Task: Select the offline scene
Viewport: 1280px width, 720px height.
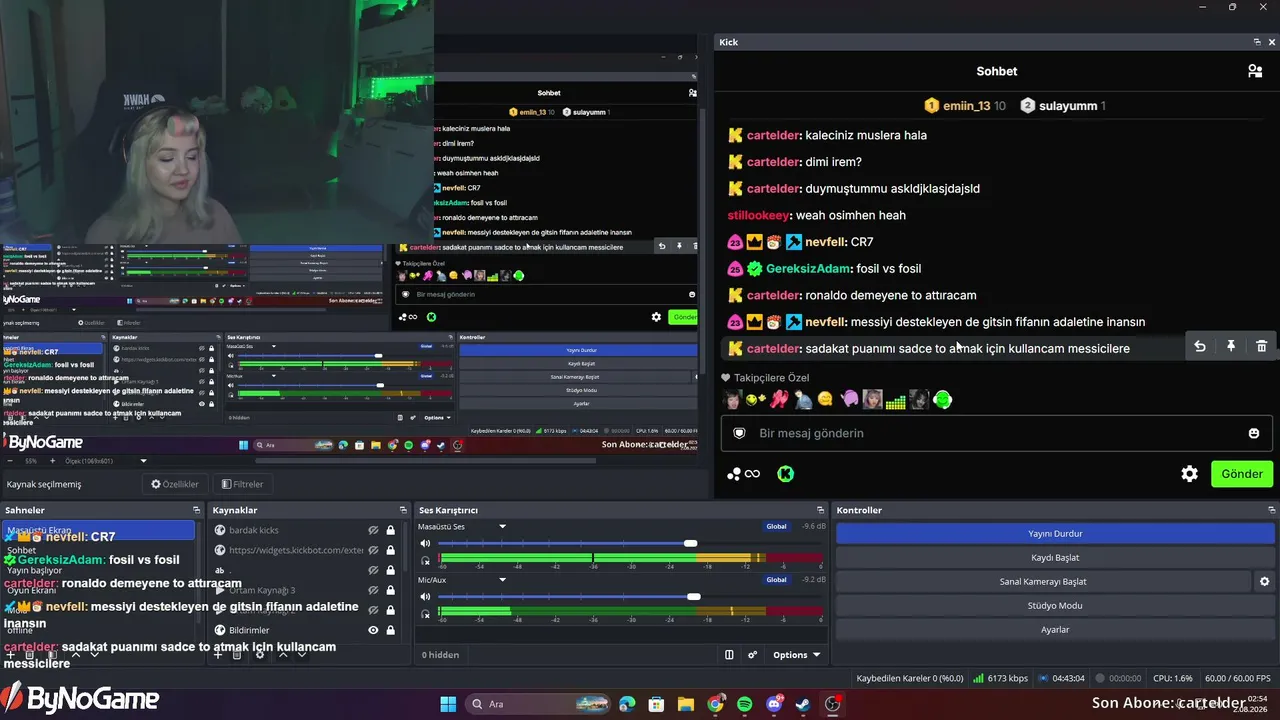Action: 99,630
